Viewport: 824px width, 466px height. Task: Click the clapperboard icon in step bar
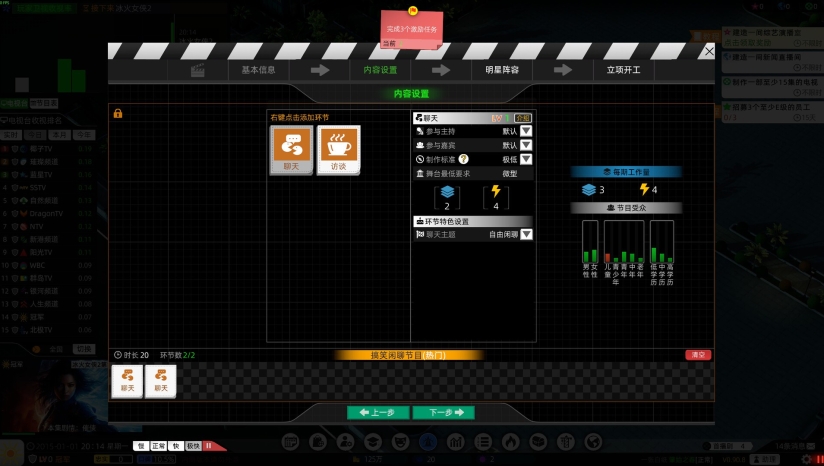pos(198,70)
